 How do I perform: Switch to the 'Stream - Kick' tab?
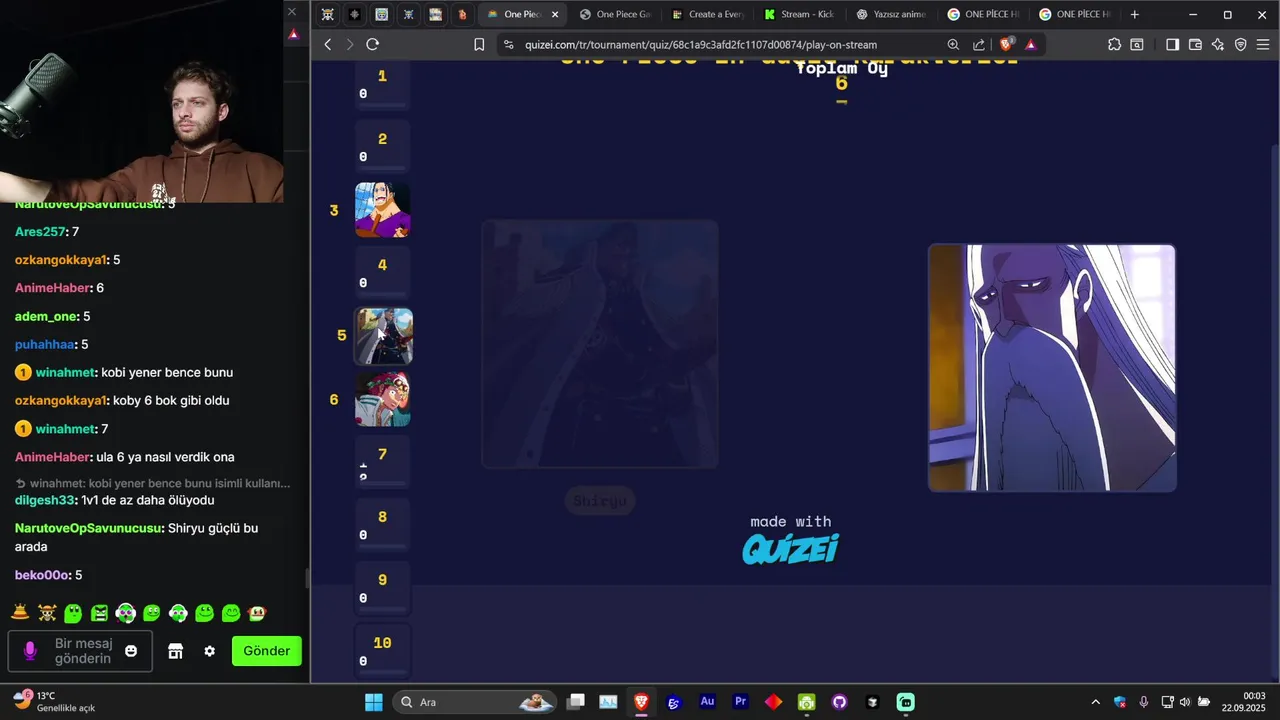click(801, 15)
